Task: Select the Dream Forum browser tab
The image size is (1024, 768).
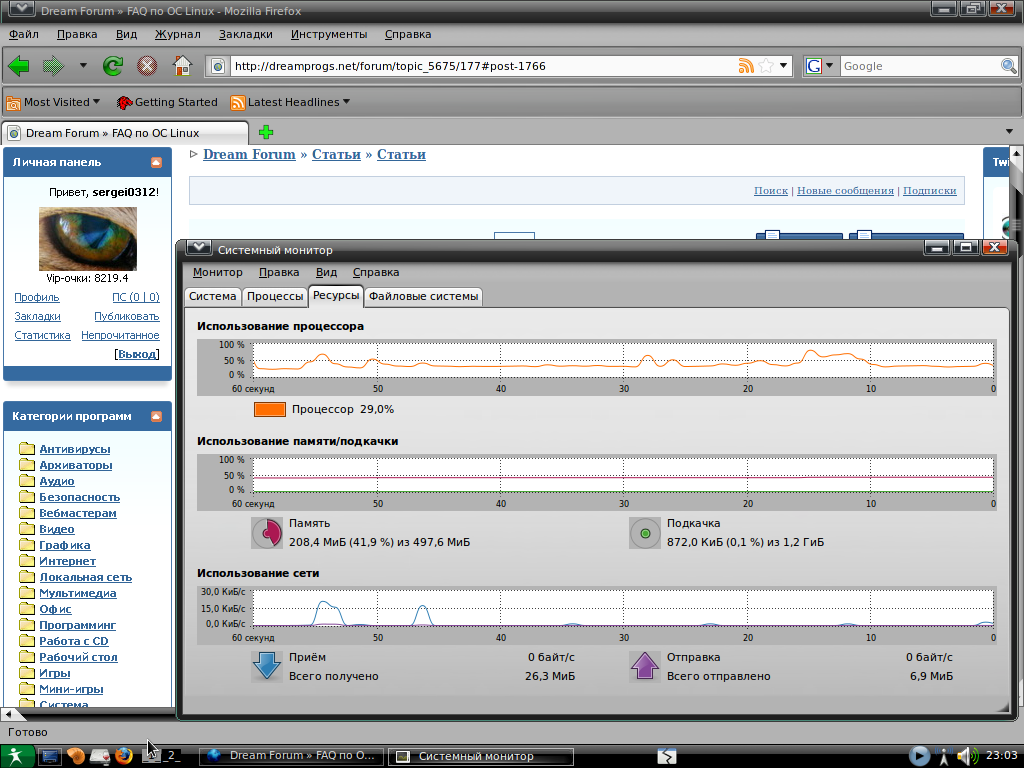Action: click(125, 133)
